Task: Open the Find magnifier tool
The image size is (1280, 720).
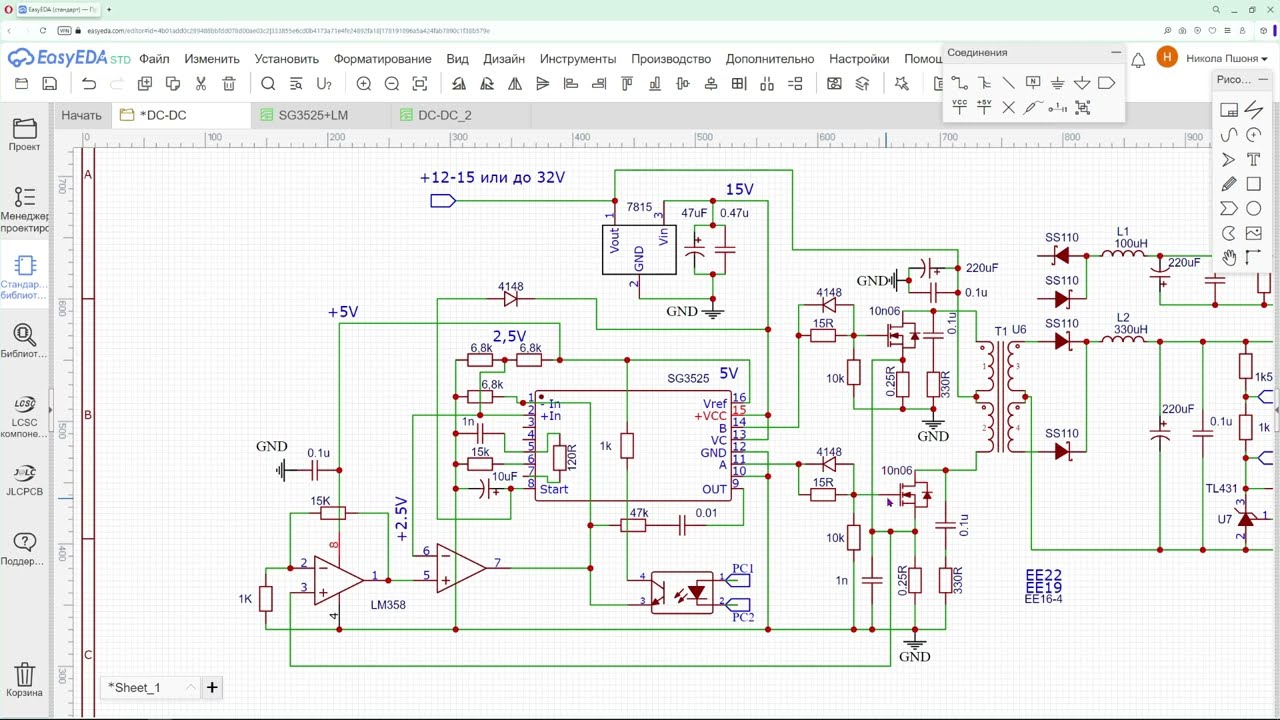Action: pyautogui.click(x=268, y=84)
